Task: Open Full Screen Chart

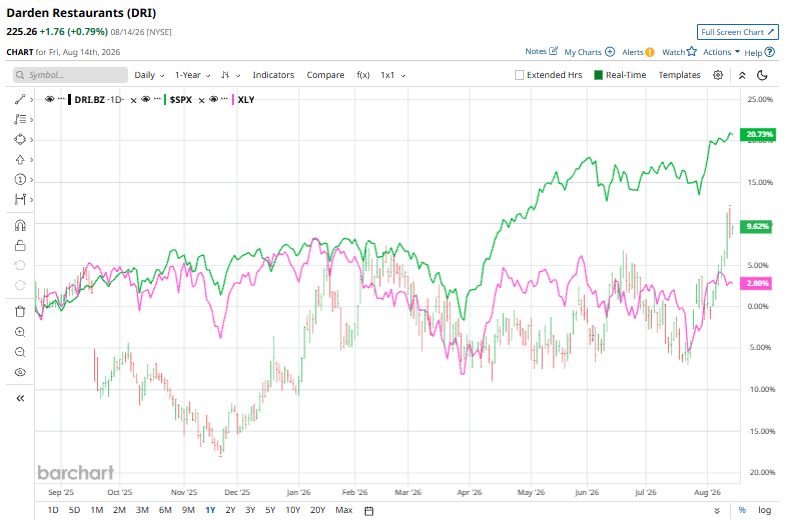Action: point(737,32)
